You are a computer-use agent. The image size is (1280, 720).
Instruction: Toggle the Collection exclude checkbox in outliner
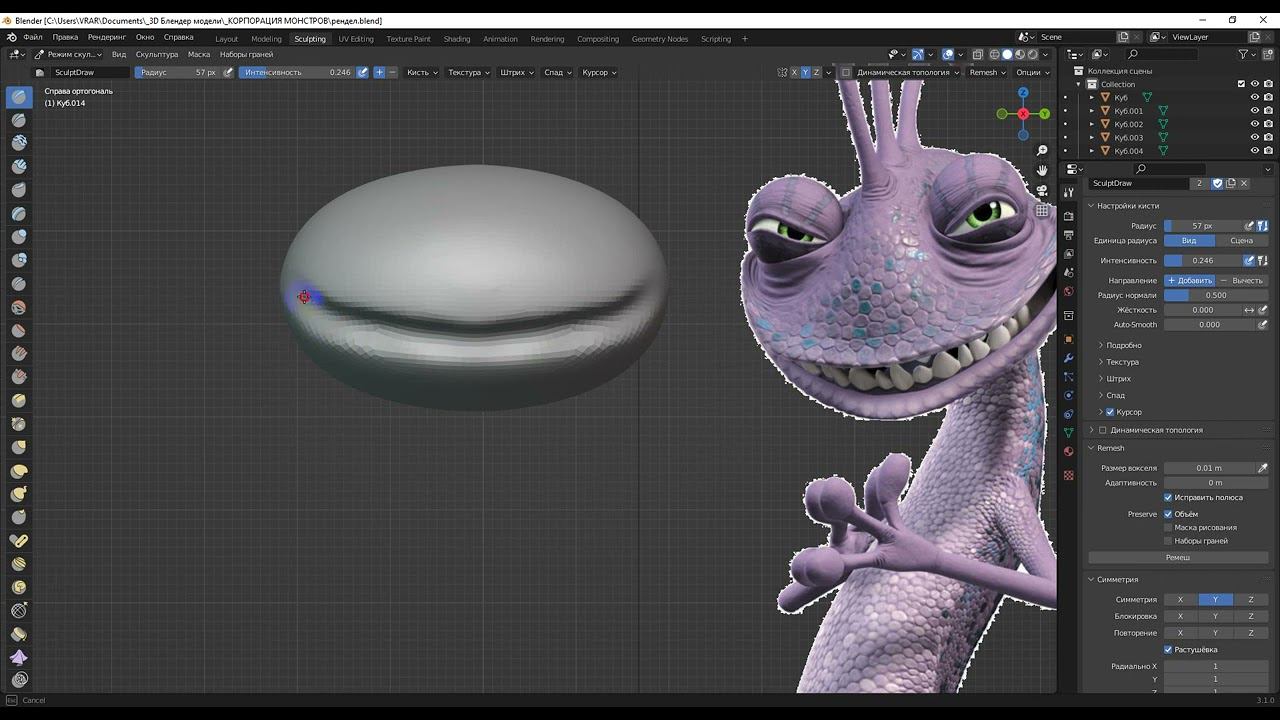1241,84
